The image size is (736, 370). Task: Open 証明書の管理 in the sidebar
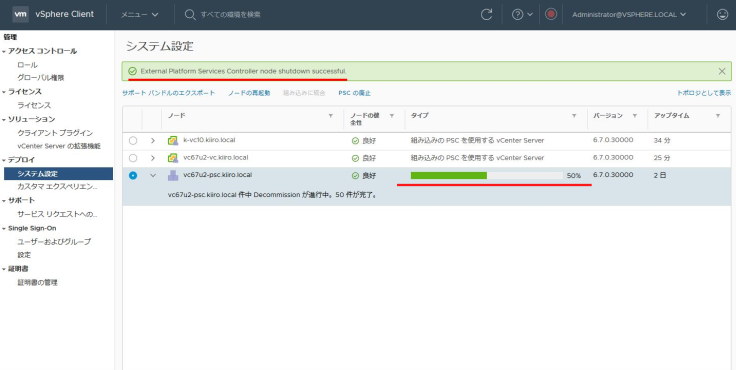pos(38,283)
